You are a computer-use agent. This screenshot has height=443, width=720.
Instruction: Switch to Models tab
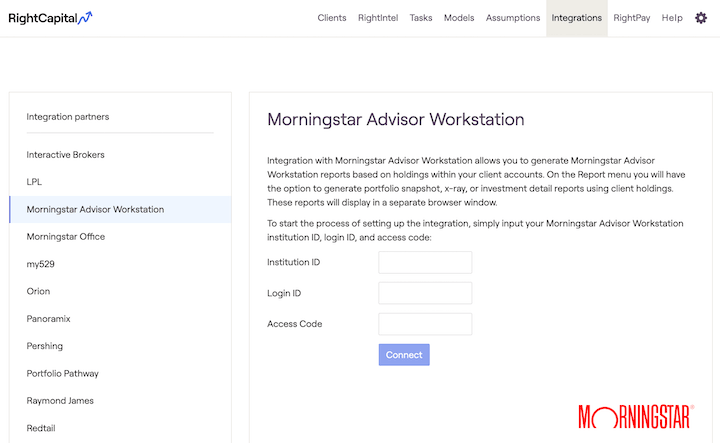[459, 18]
